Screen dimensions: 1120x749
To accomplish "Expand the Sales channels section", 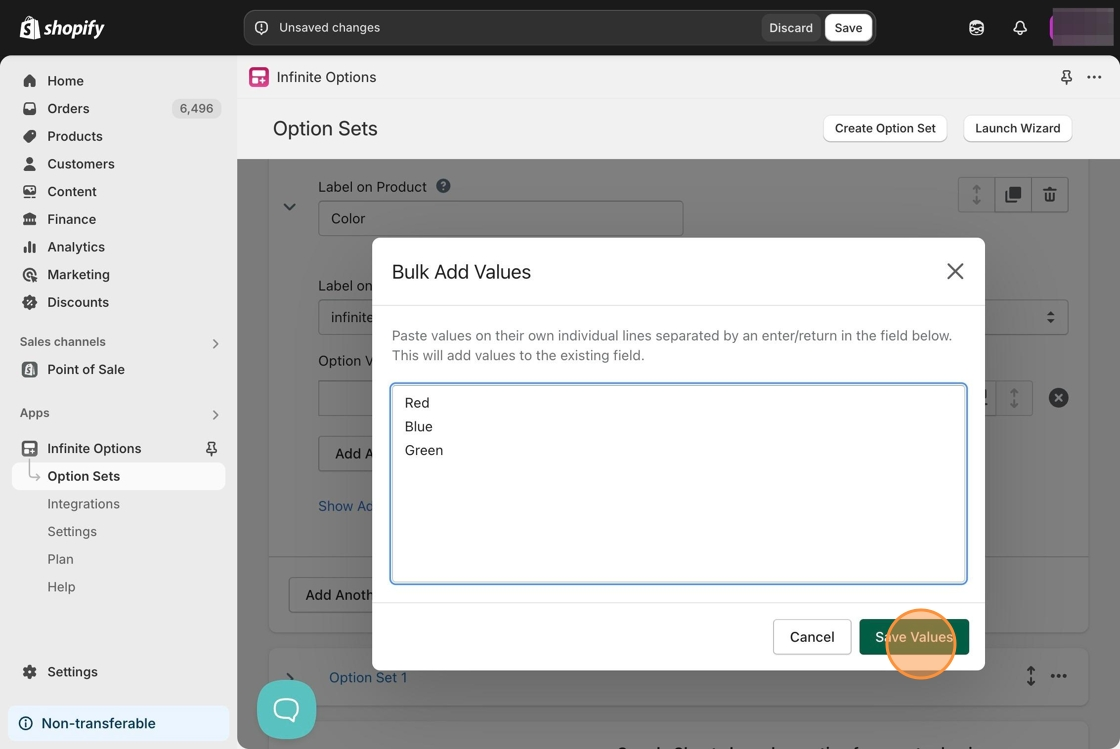I will click(215, 343).
